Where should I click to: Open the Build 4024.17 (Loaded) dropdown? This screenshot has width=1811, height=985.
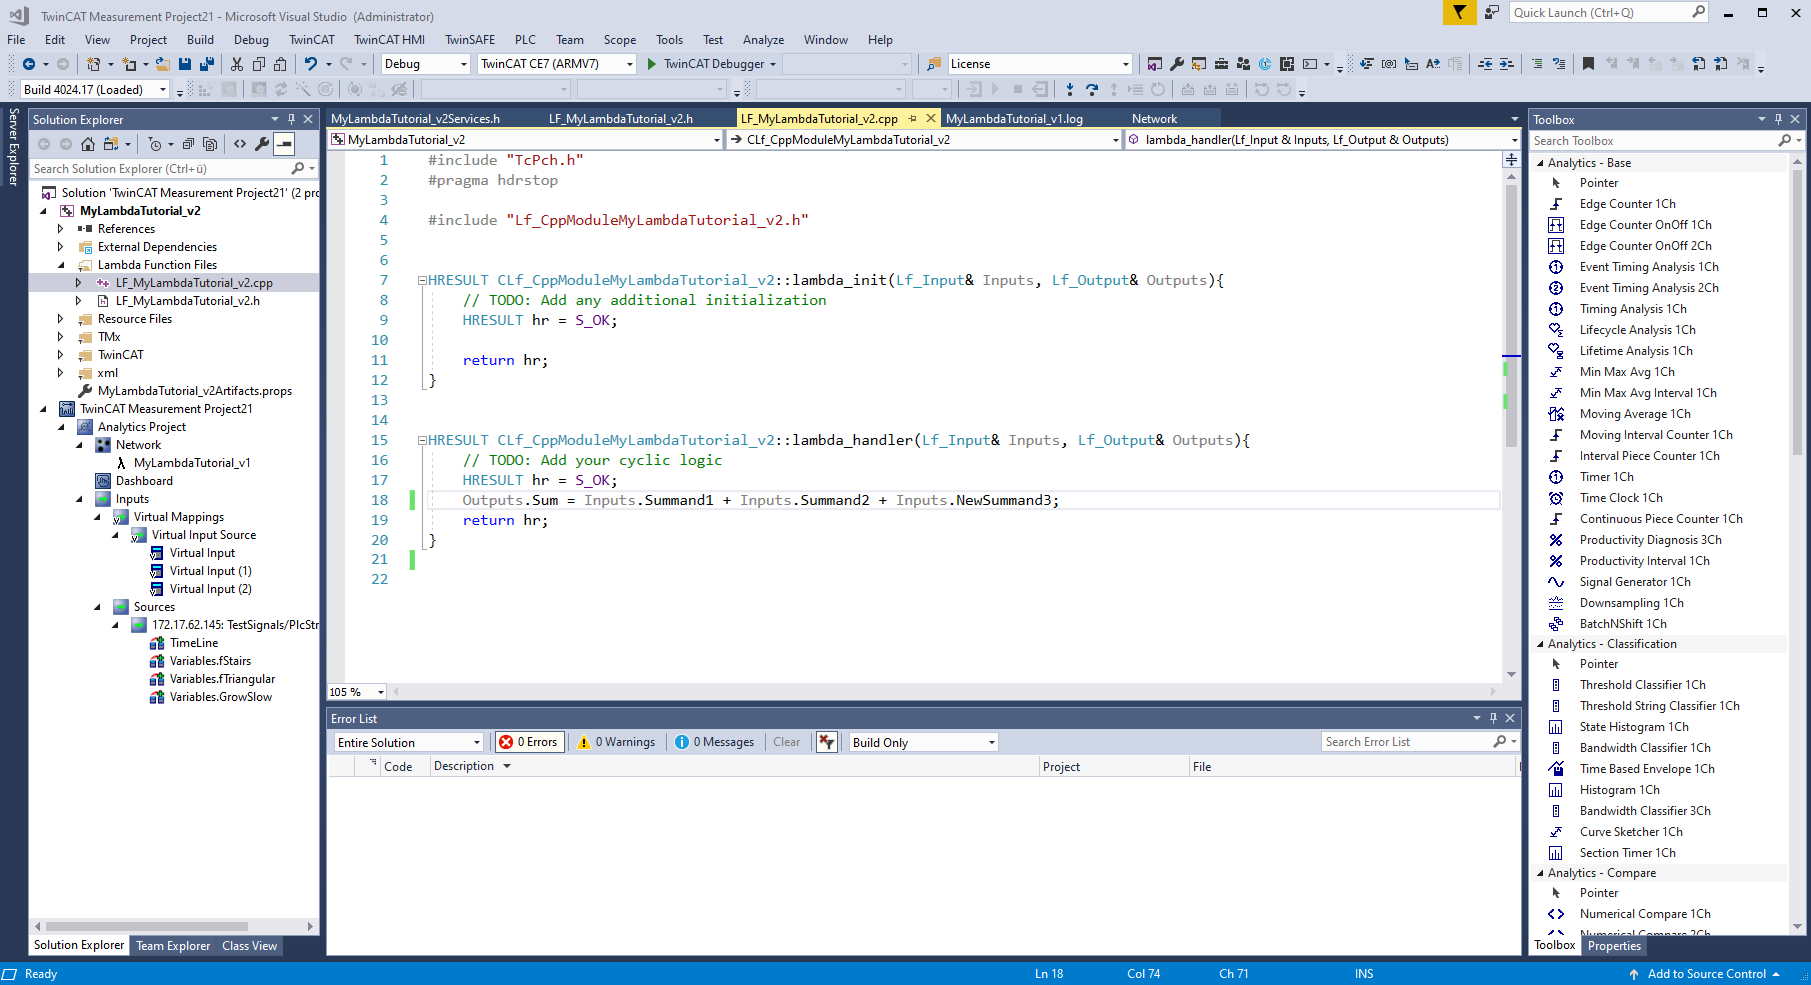coord(95,90)
